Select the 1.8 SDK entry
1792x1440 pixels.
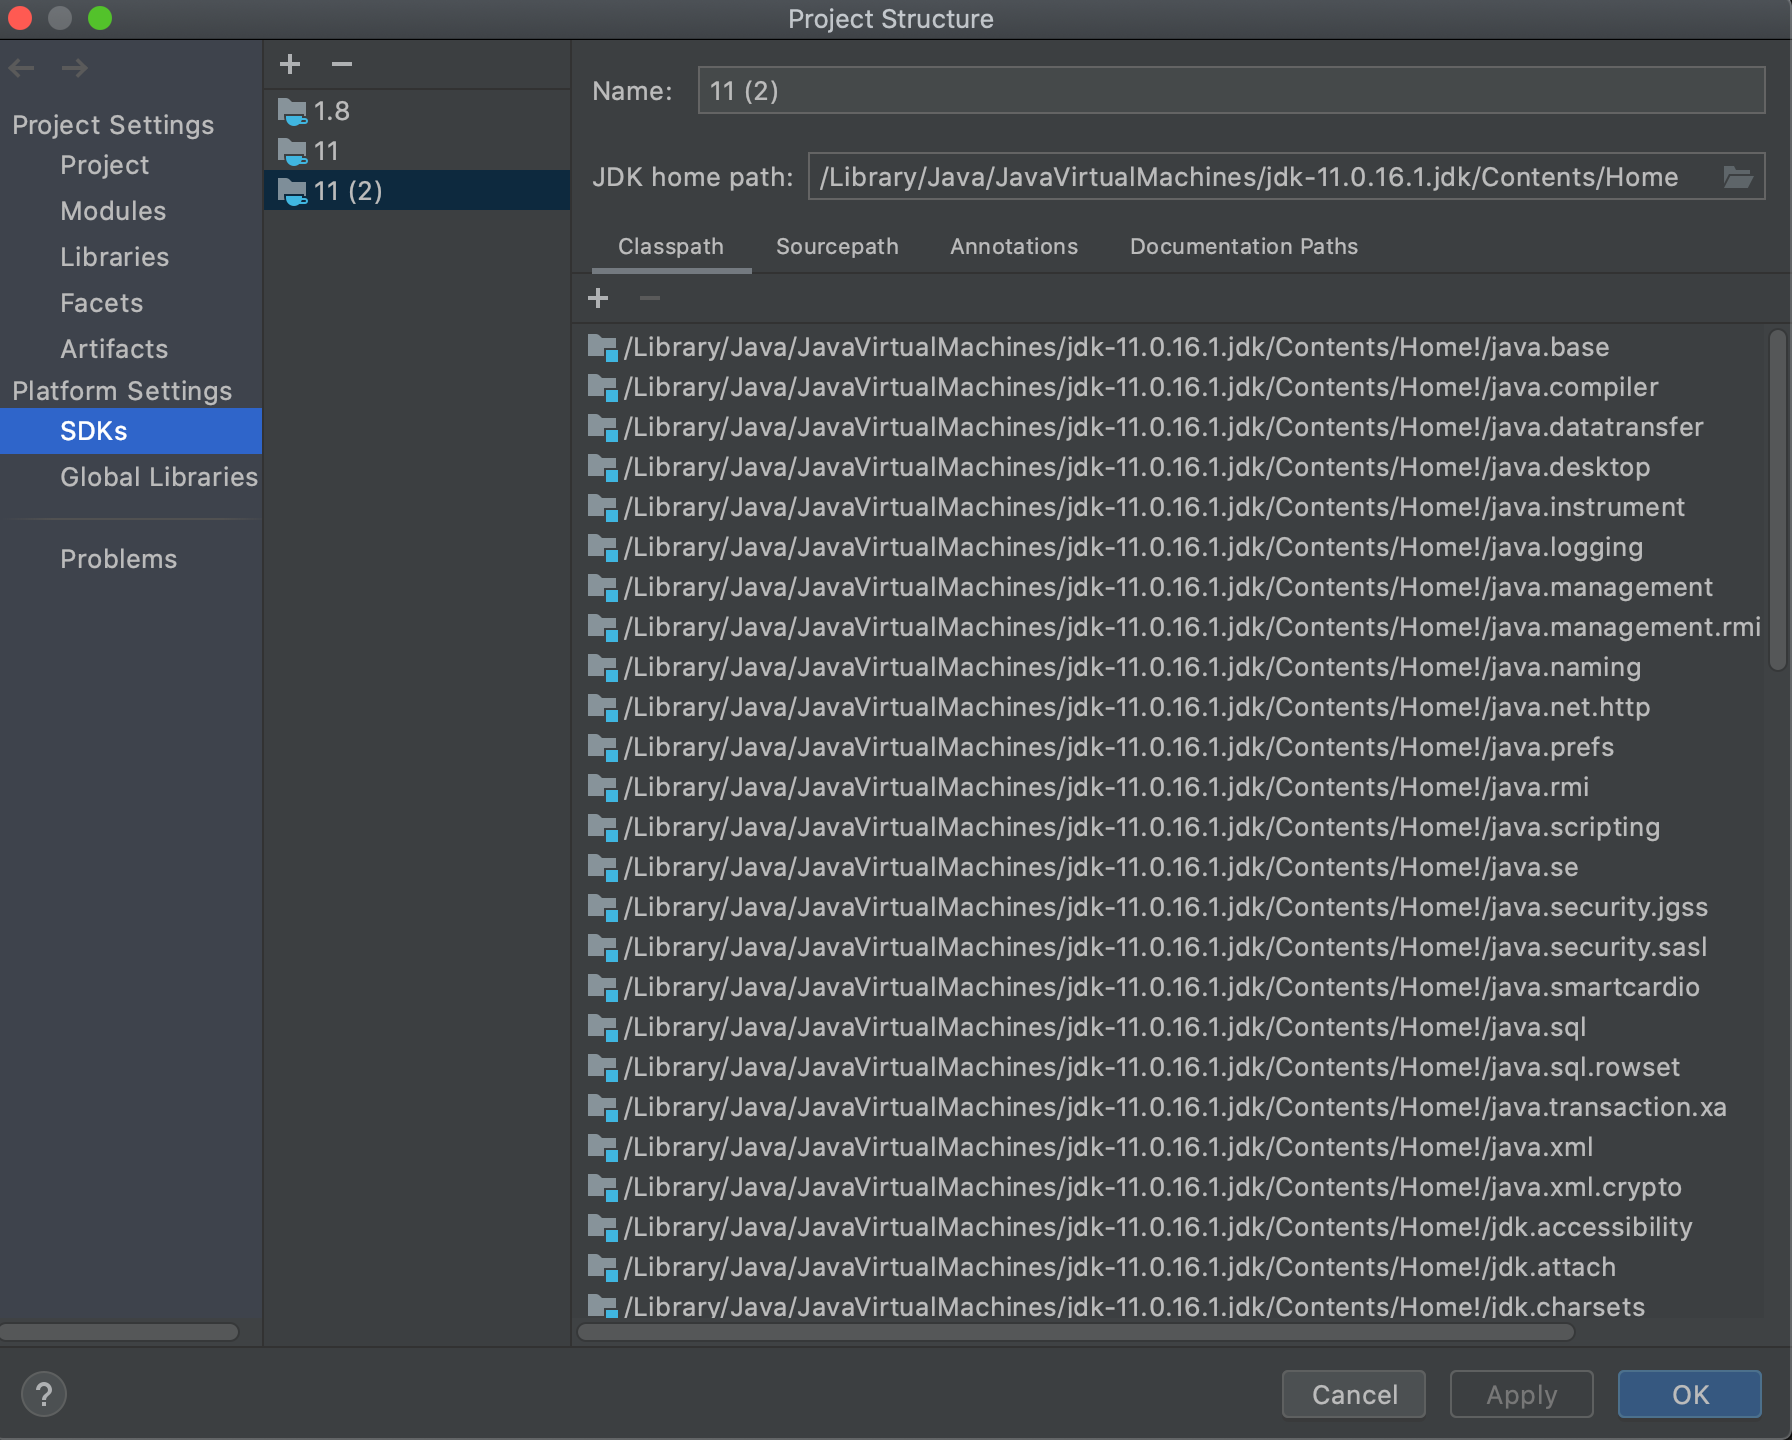click(417, 111)
